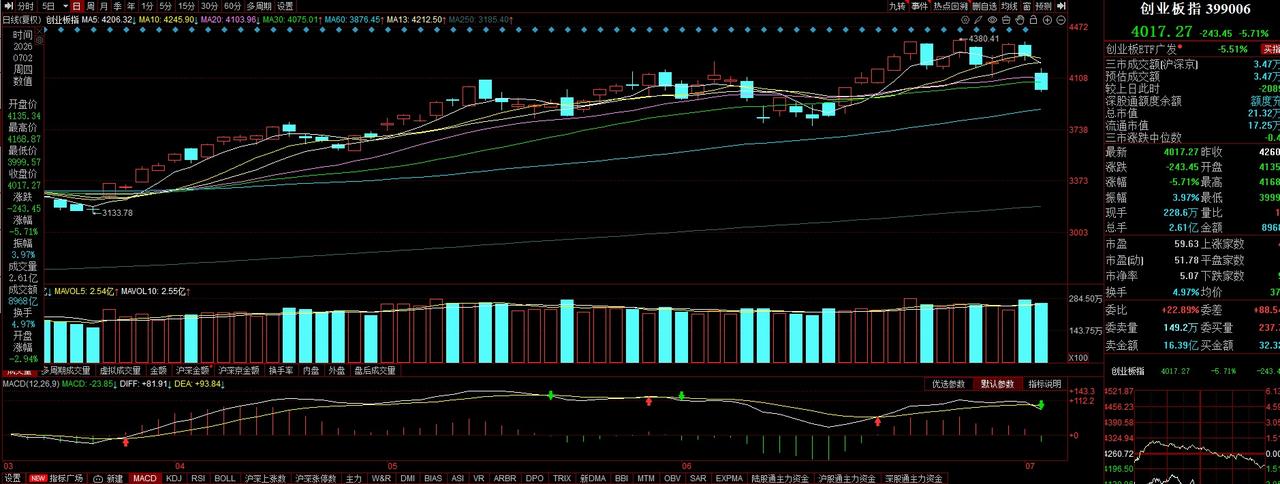Open the 窗 window layout button
This screenshot has width=1280, height=484.
point(1026,6)
